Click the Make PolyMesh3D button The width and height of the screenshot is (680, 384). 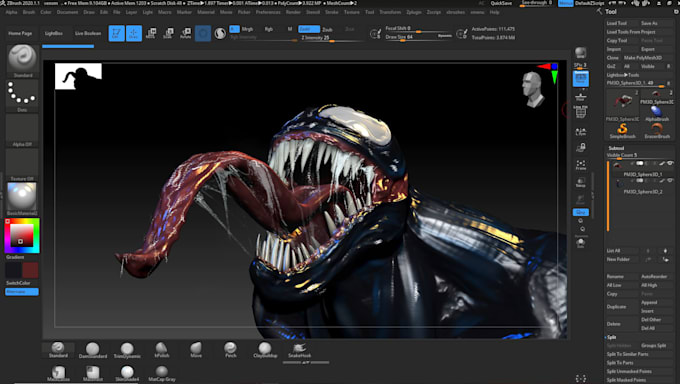point(643,57)
